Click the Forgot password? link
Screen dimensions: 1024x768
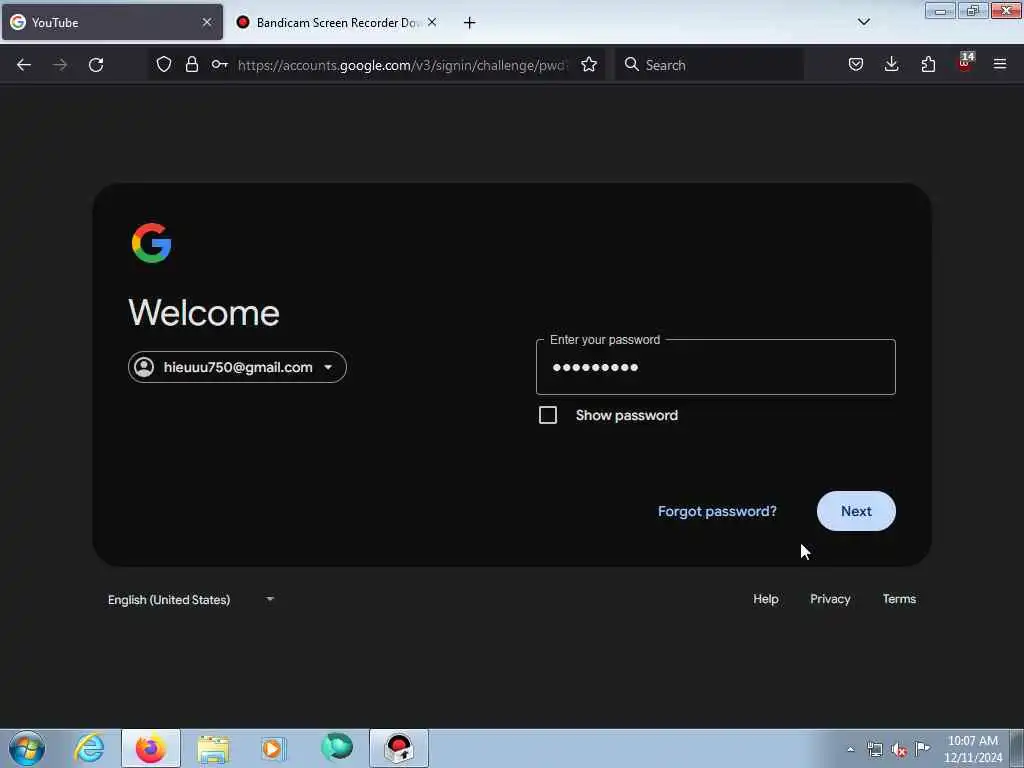coord(717,511)
